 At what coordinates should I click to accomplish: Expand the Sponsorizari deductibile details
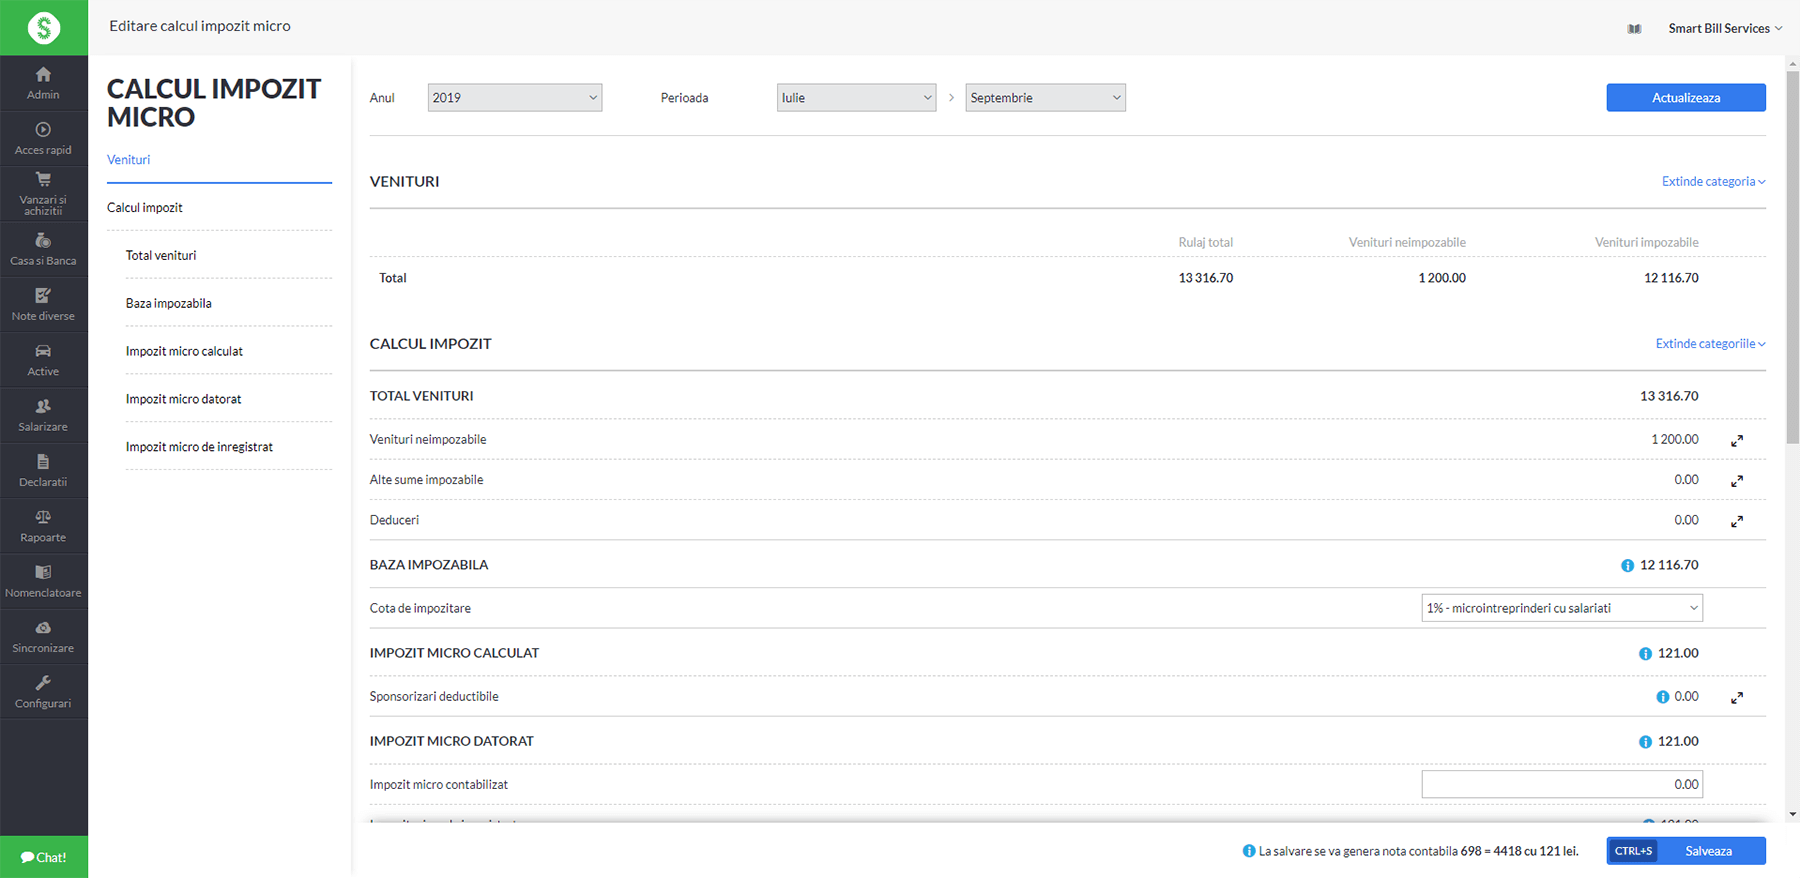point(1737,698)
